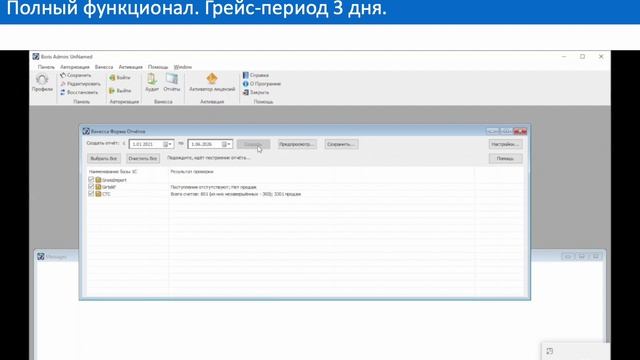Click the greyed-out create report button
Image resolution: width=640 pixels, height=360 pixels.
253,144
